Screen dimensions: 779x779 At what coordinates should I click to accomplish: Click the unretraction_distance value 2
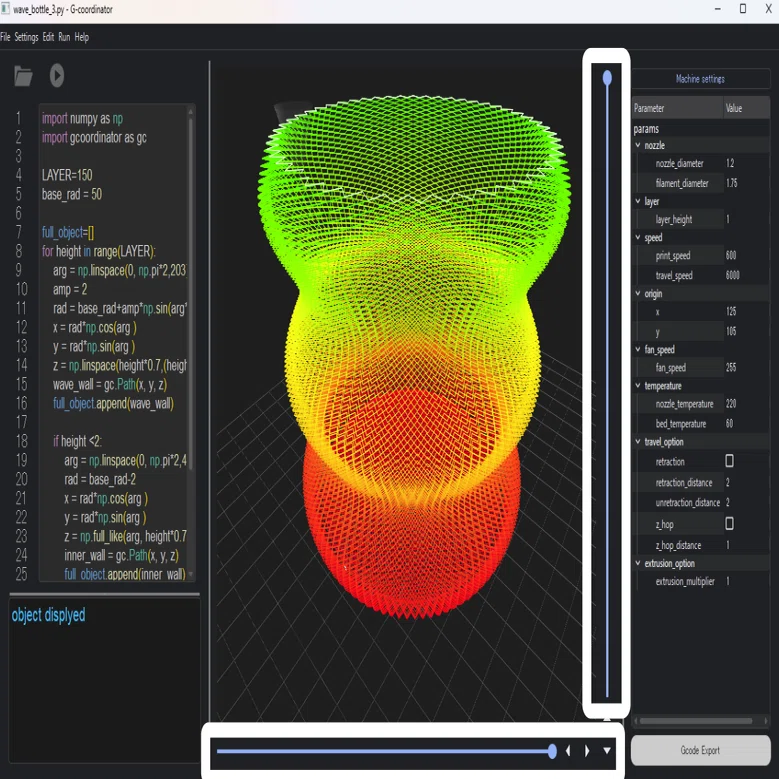click(728, 502)
